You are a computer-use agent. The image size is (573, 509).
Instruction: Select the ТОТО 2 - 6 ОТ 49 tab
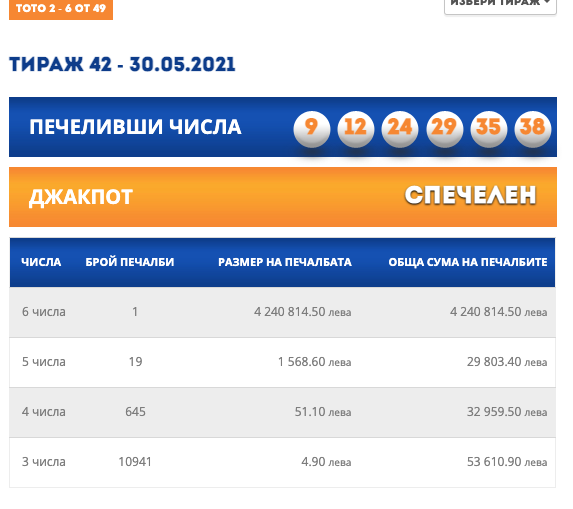coord(61,9)
